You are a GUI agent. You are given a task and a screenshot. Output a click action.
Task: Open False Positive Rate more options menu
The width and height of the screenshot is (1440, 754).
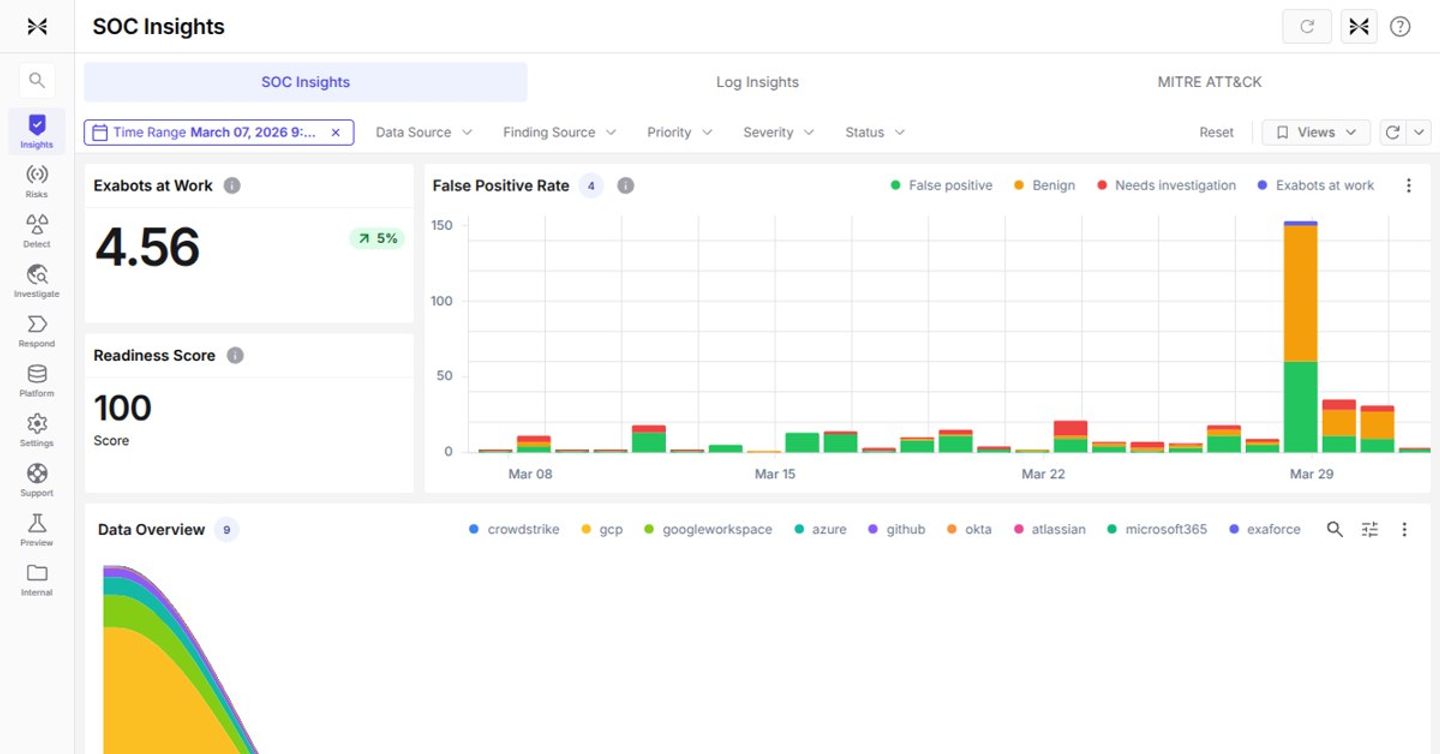[1409, 186]
